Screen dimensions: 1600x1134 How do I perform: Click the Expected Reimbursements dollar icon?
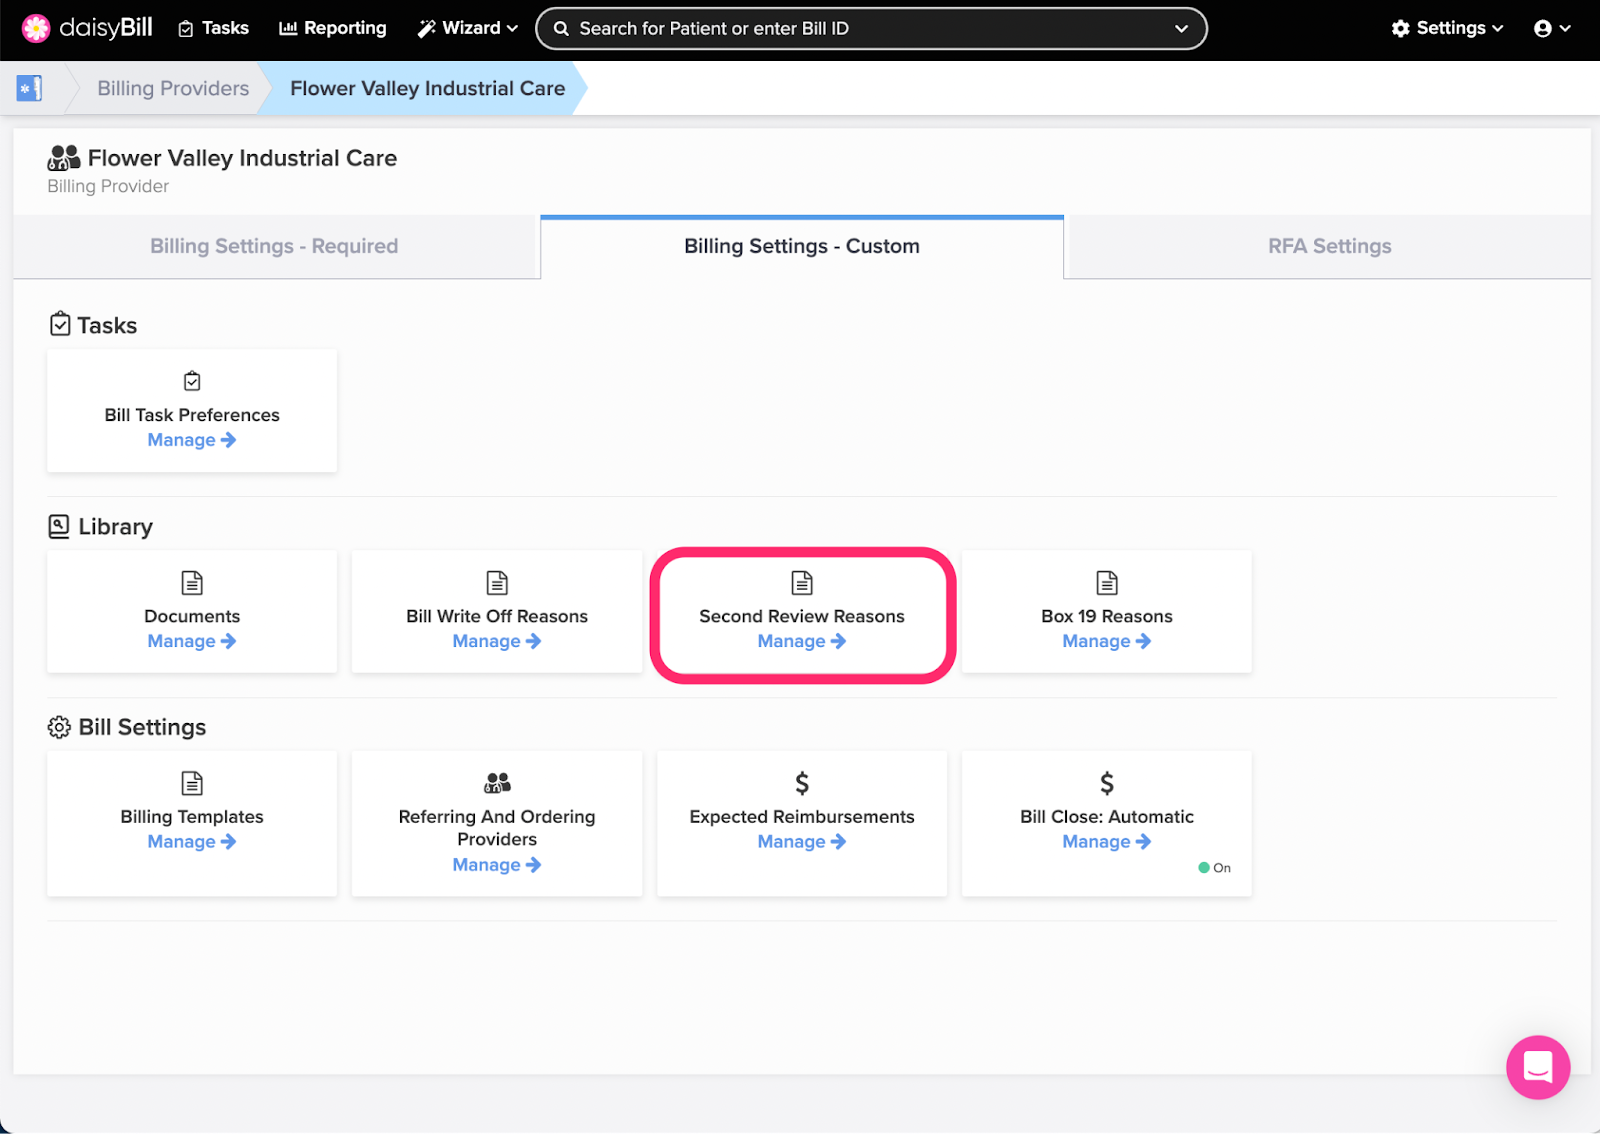(802, 783)
